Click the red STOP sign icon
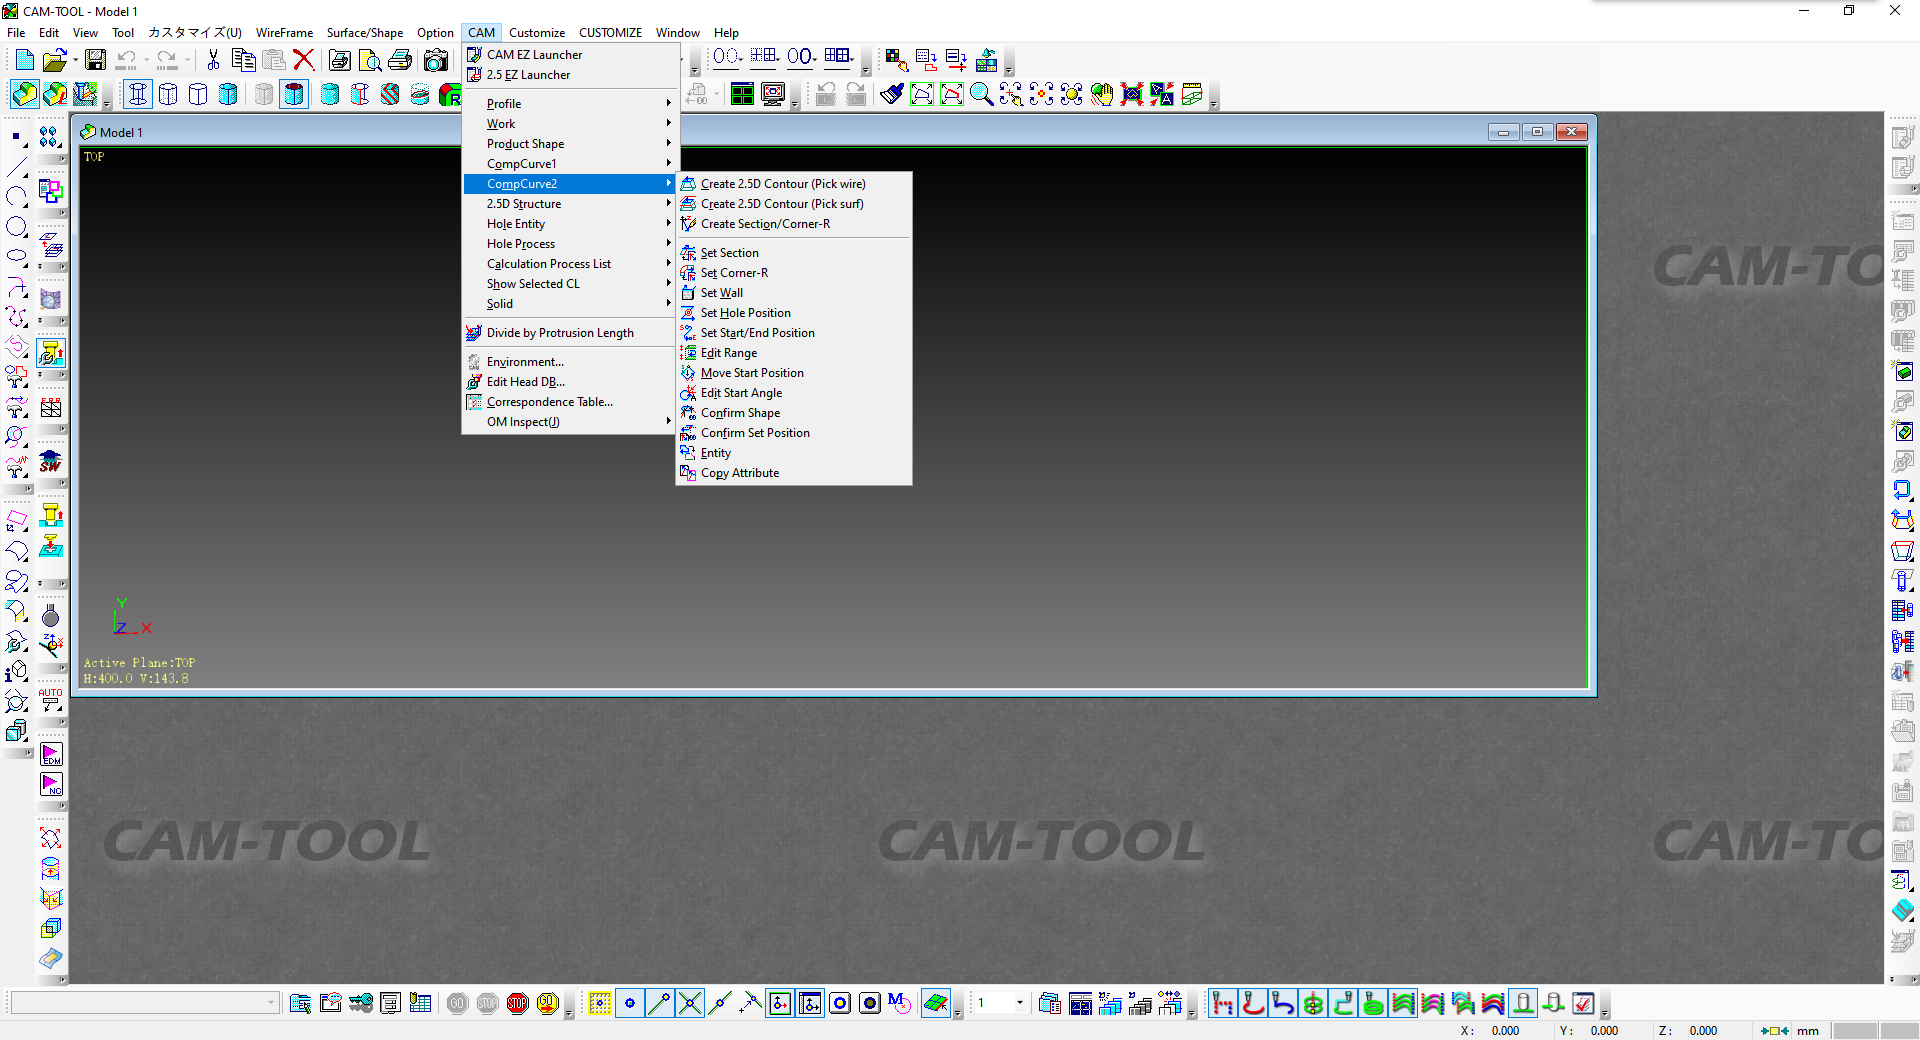 coord(517,1003)
